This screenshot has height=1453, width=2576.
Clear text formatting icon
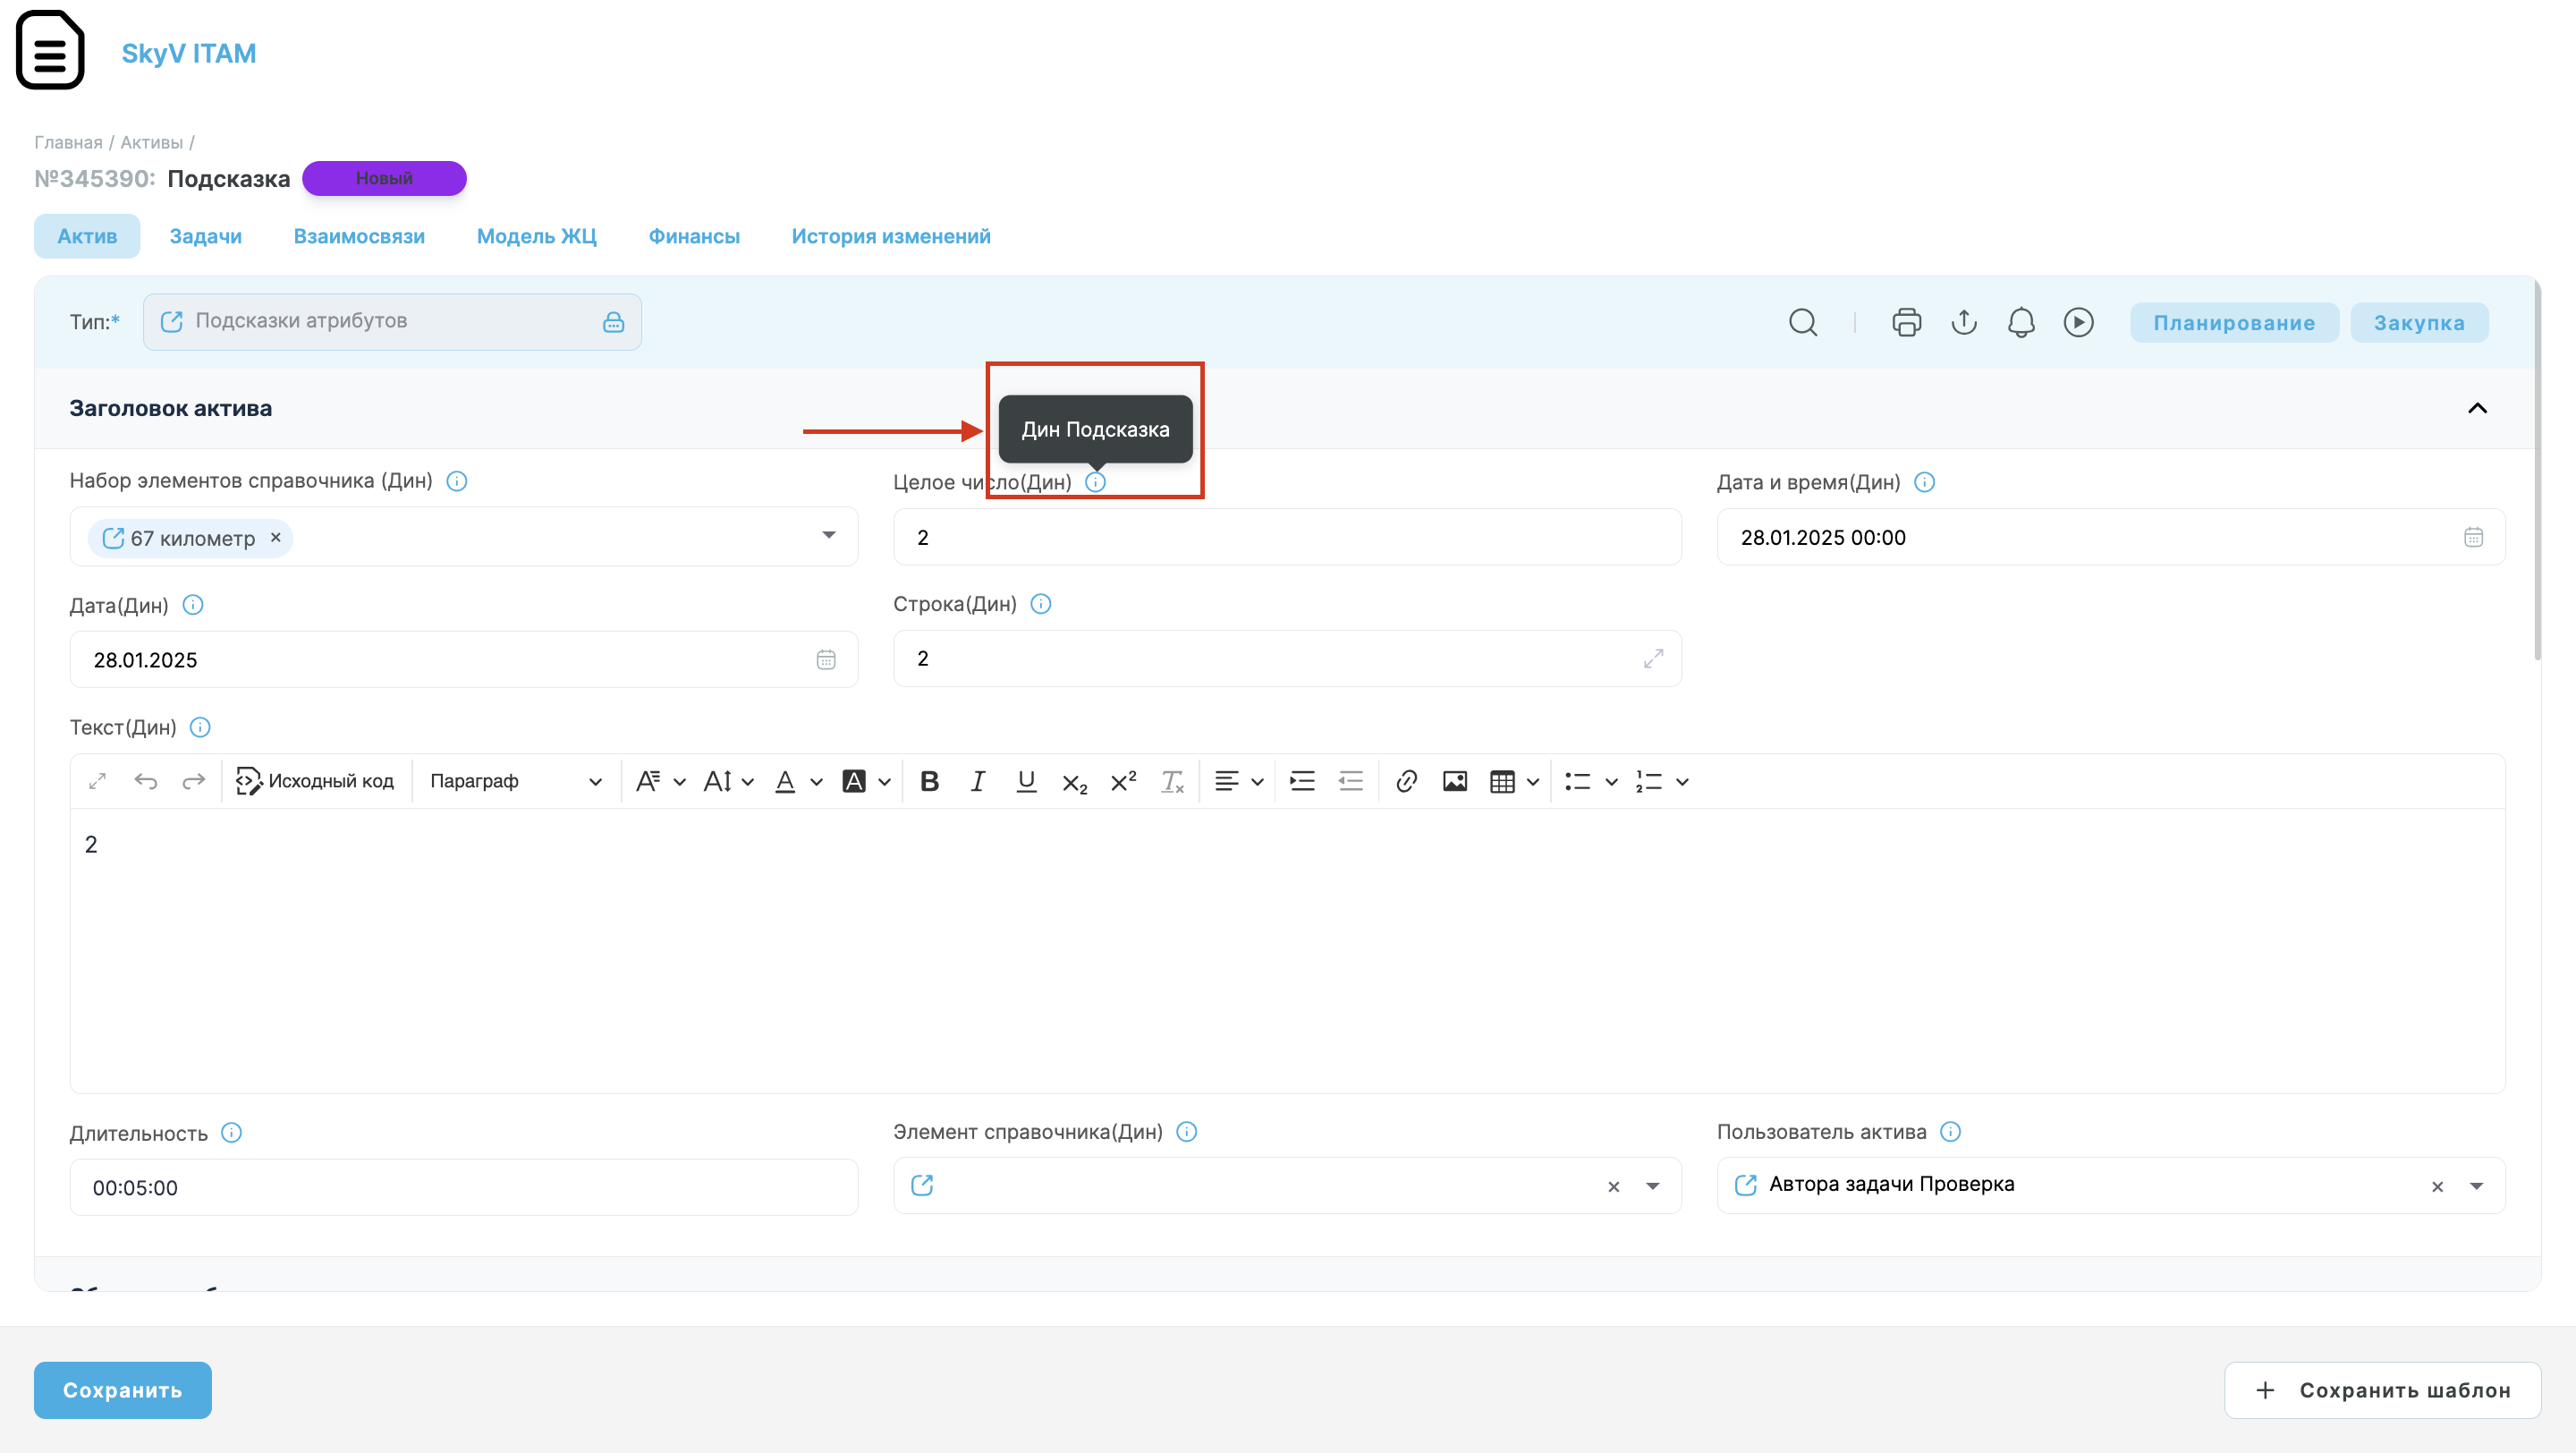click(x=1172, y=781)
